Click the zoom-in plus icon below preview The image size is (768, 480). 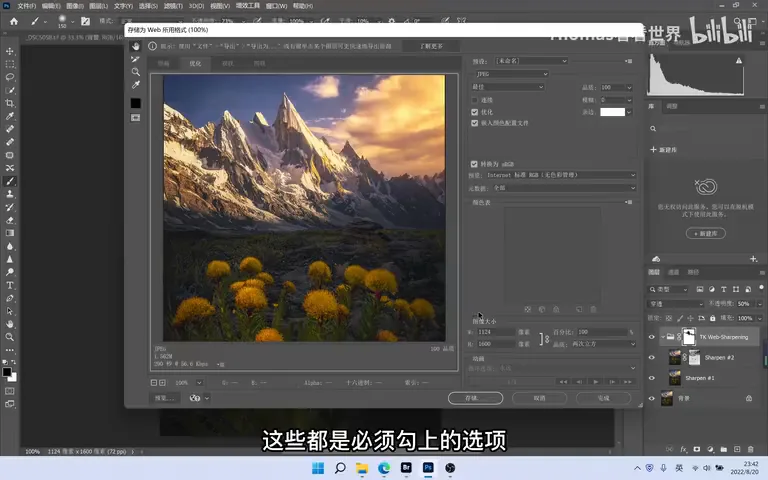point(162,383)
